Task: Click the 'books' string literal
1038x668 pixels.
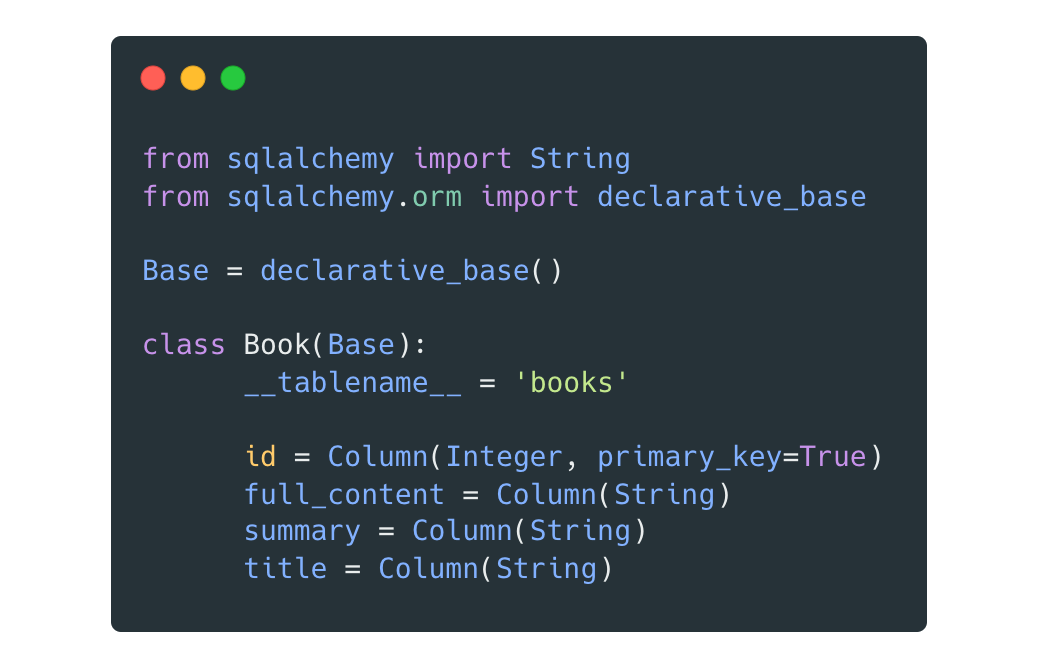Action: pos(571,382)
